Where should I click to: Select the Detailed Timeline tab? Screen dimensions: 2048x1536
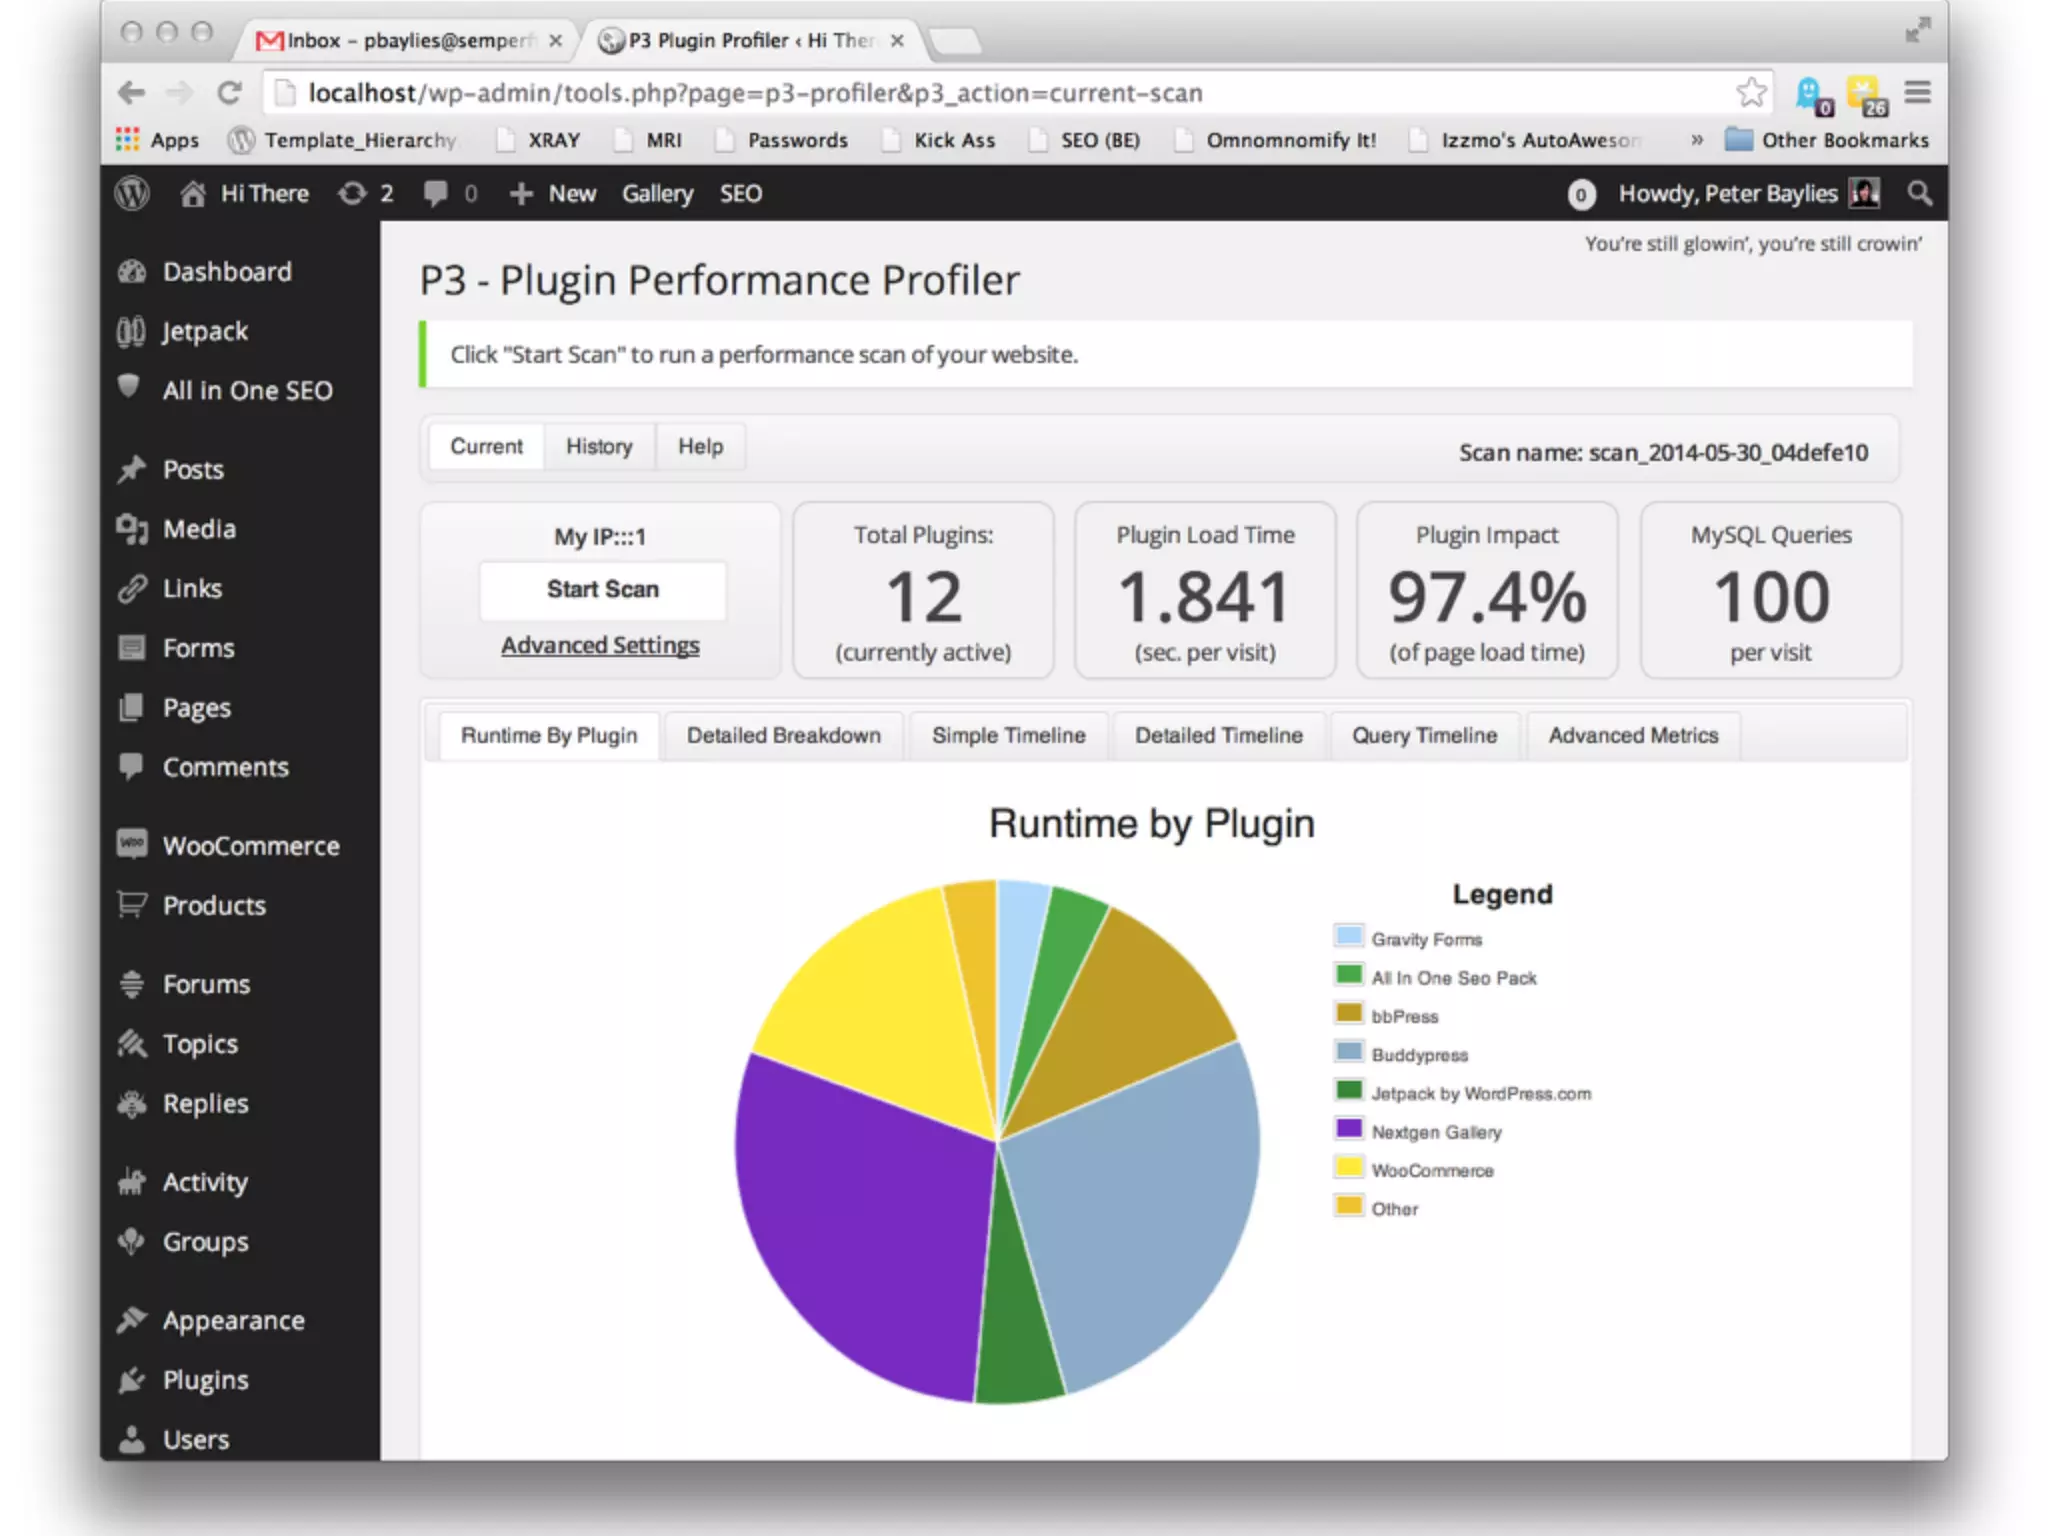(x=1218, y=735)
